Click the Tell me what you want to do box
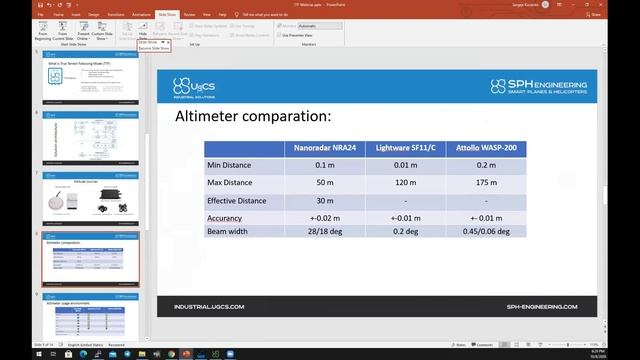This screenshot has height=360, width=640. click(x=261, y=14)
